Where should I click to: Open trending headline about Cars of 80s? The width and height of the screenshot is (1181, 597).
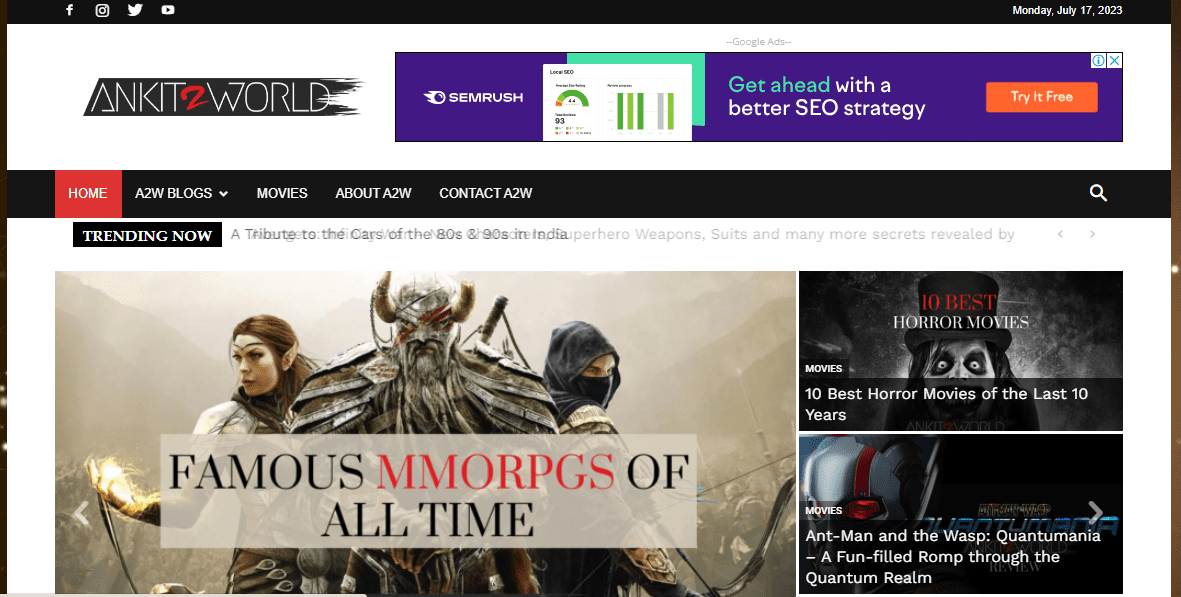pyautogui.click(x=399, y=234)
